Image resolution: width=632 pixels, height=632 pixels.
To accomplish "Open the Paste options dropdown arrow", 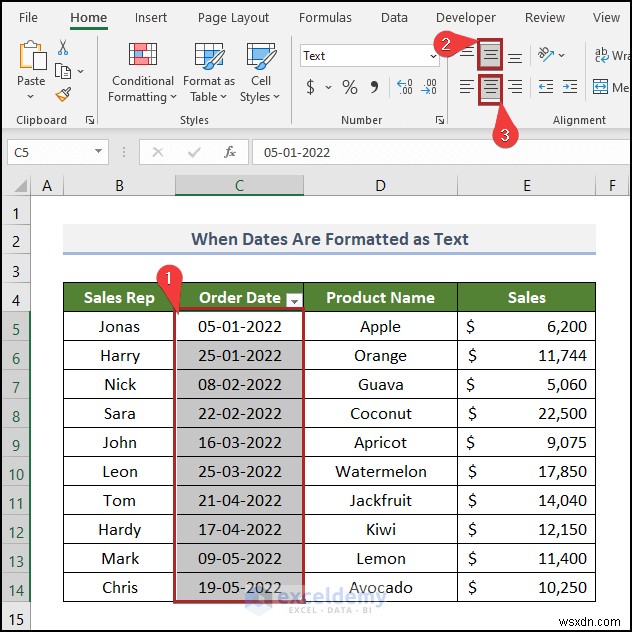I will [x=30, y=97].
